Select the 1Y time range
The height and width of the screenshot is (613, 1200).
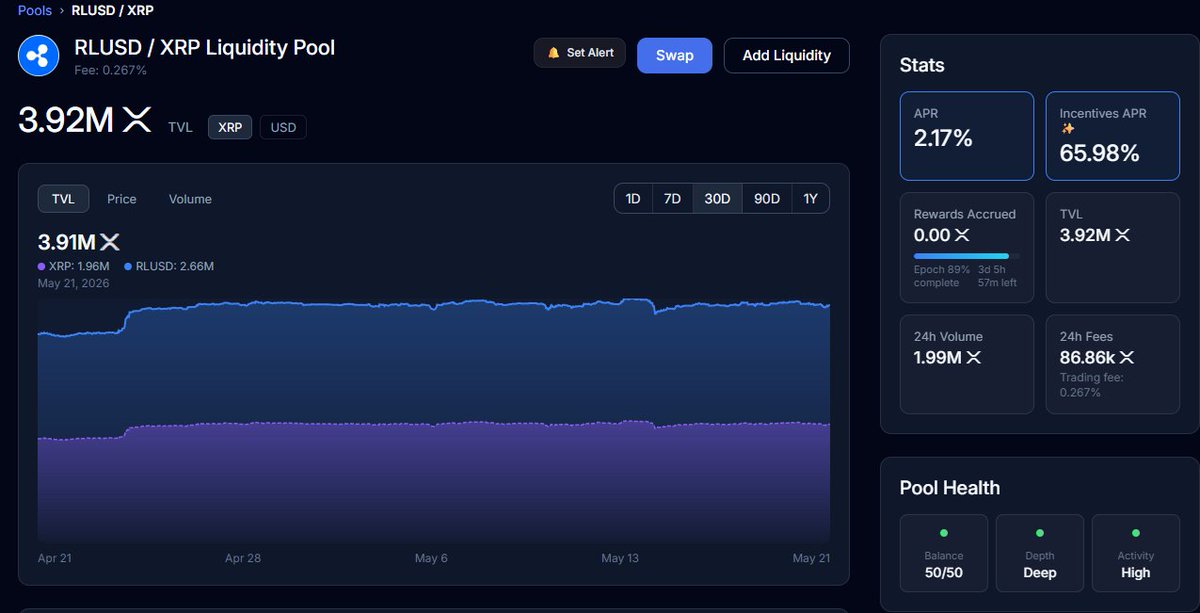coord(810,199)
